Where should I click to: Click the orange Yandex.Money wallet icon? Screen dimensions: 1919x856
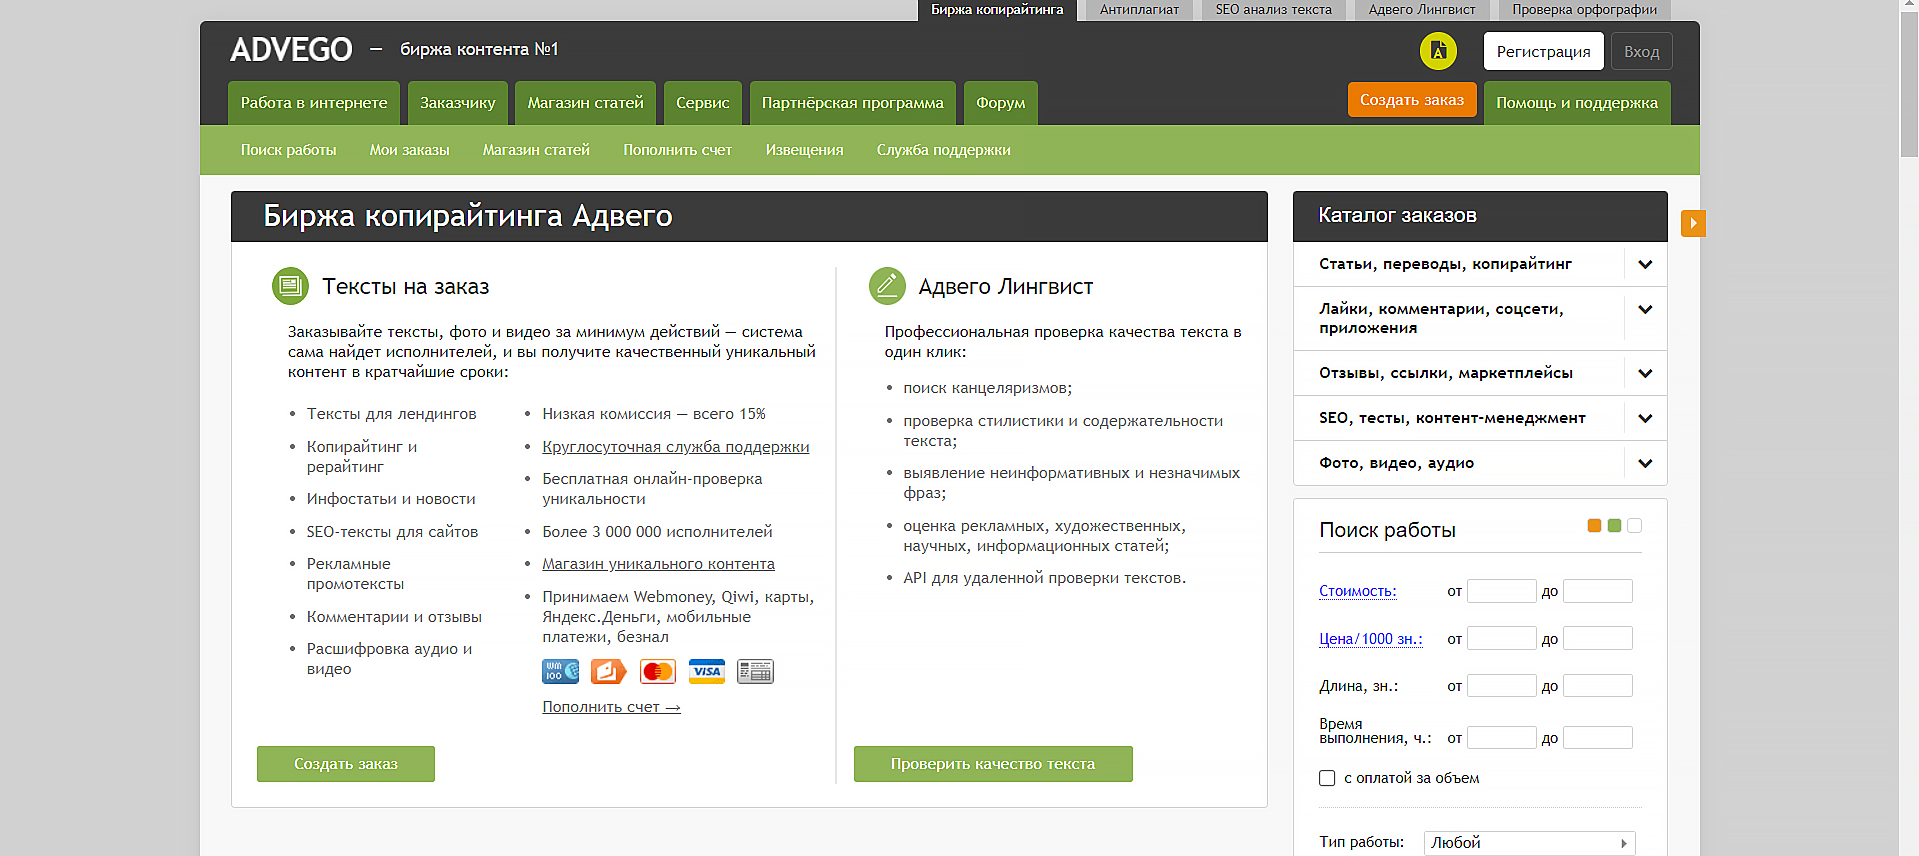coord(608,672)
